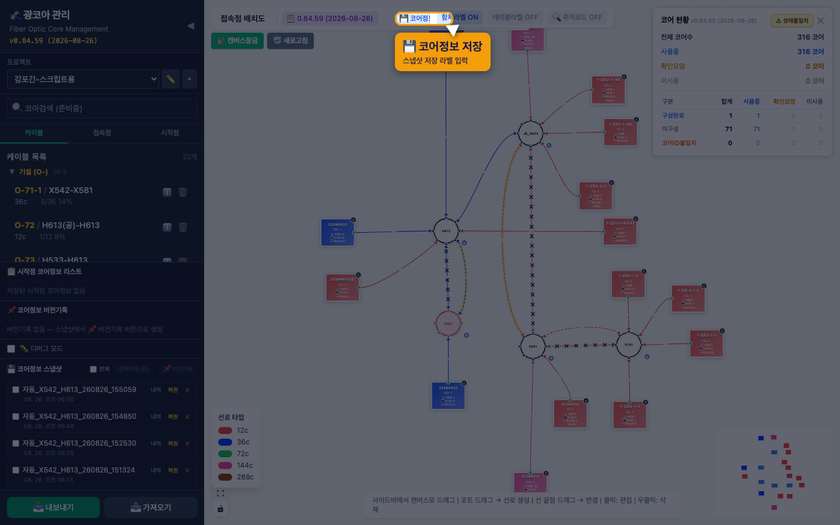Image resolution: width=840 pixels, height=525 pixels.
Task: Click the 가져오기 import button
Action: 151,507
